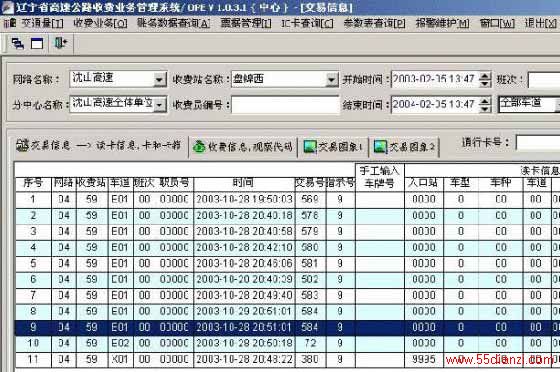Select row with transaction number 579
Screen dimensions: 560x372
click(288, 231)
